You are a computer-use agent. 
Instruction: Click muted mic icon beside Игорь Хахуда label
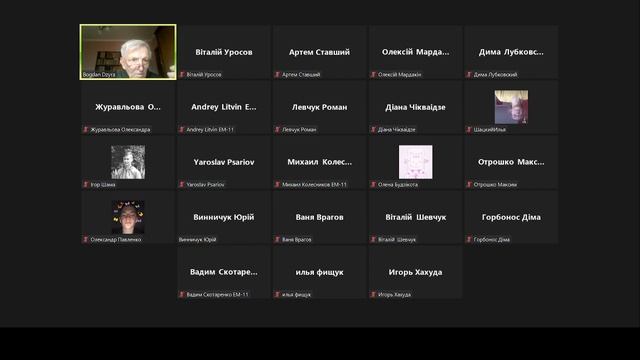[x=373, y=295]
